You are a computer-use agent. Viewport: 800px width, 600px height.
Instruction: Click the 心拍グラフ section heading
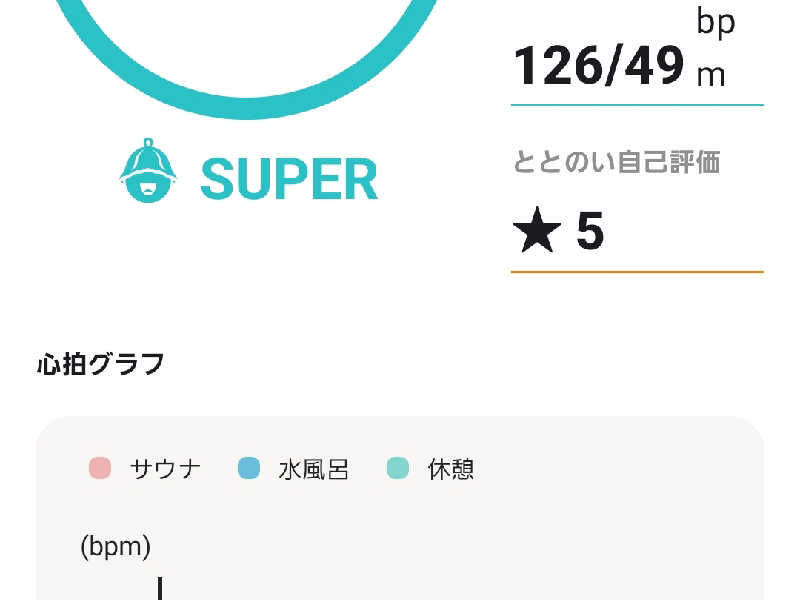pyautogui.click(x=101, y=364)
